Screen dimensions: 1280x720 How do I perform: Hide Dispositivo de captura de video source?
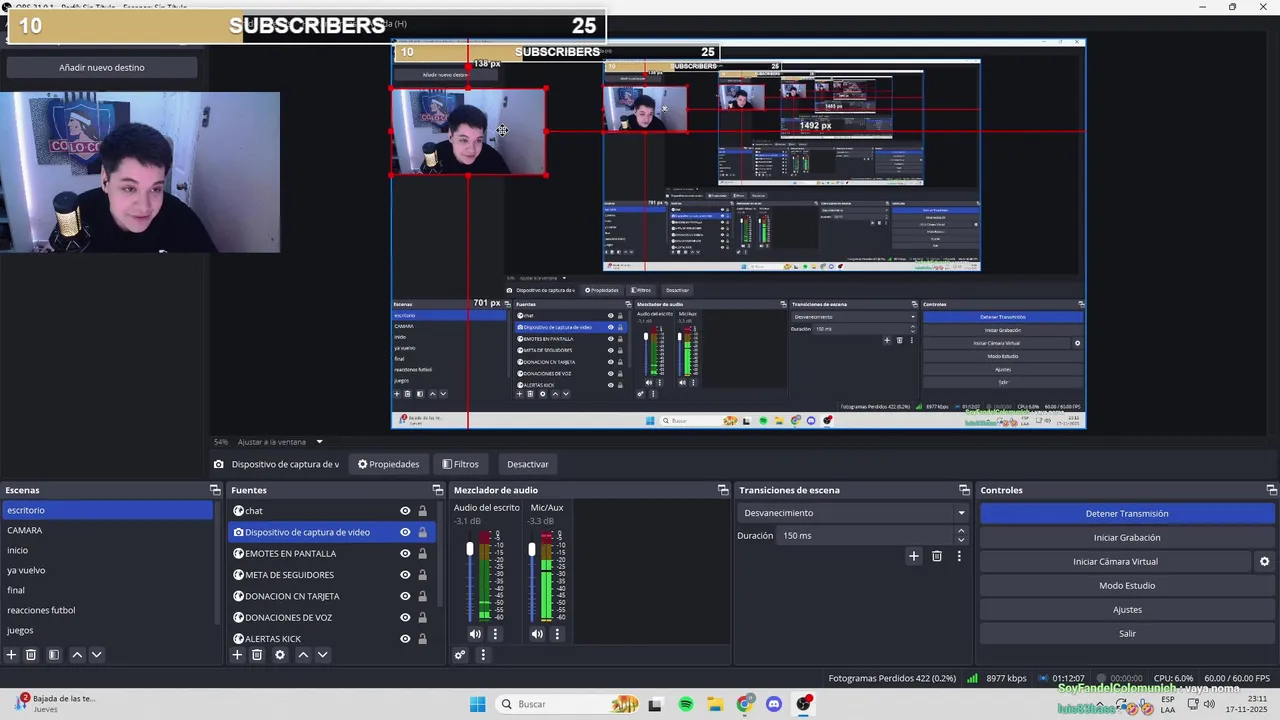[x=405, y=532]
